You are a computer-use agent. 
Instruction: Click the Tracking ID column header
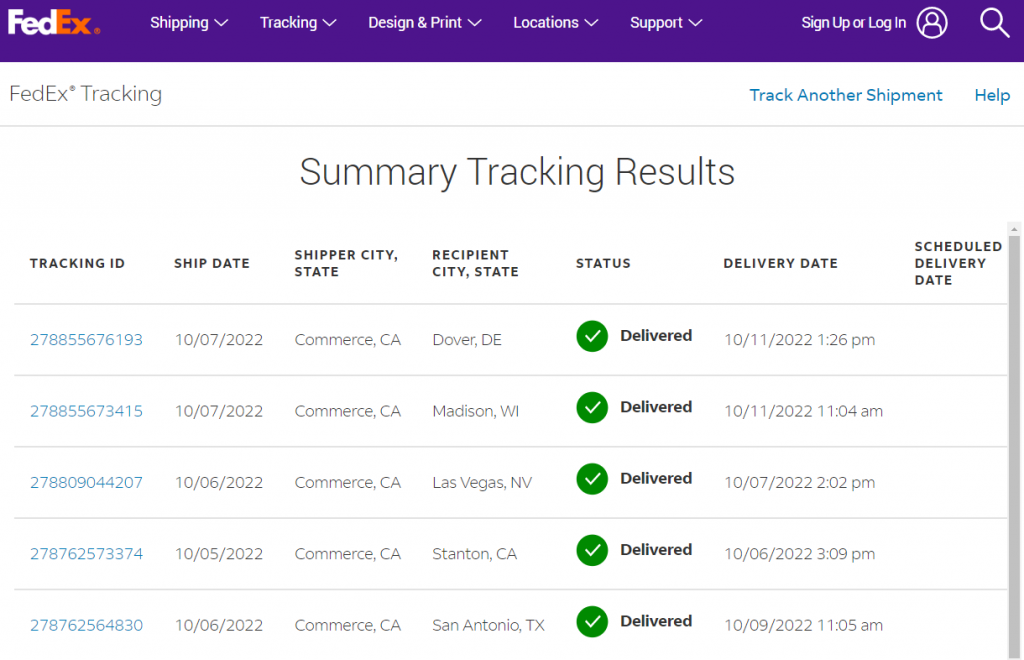pyautogui.click(x=77, y=263)
